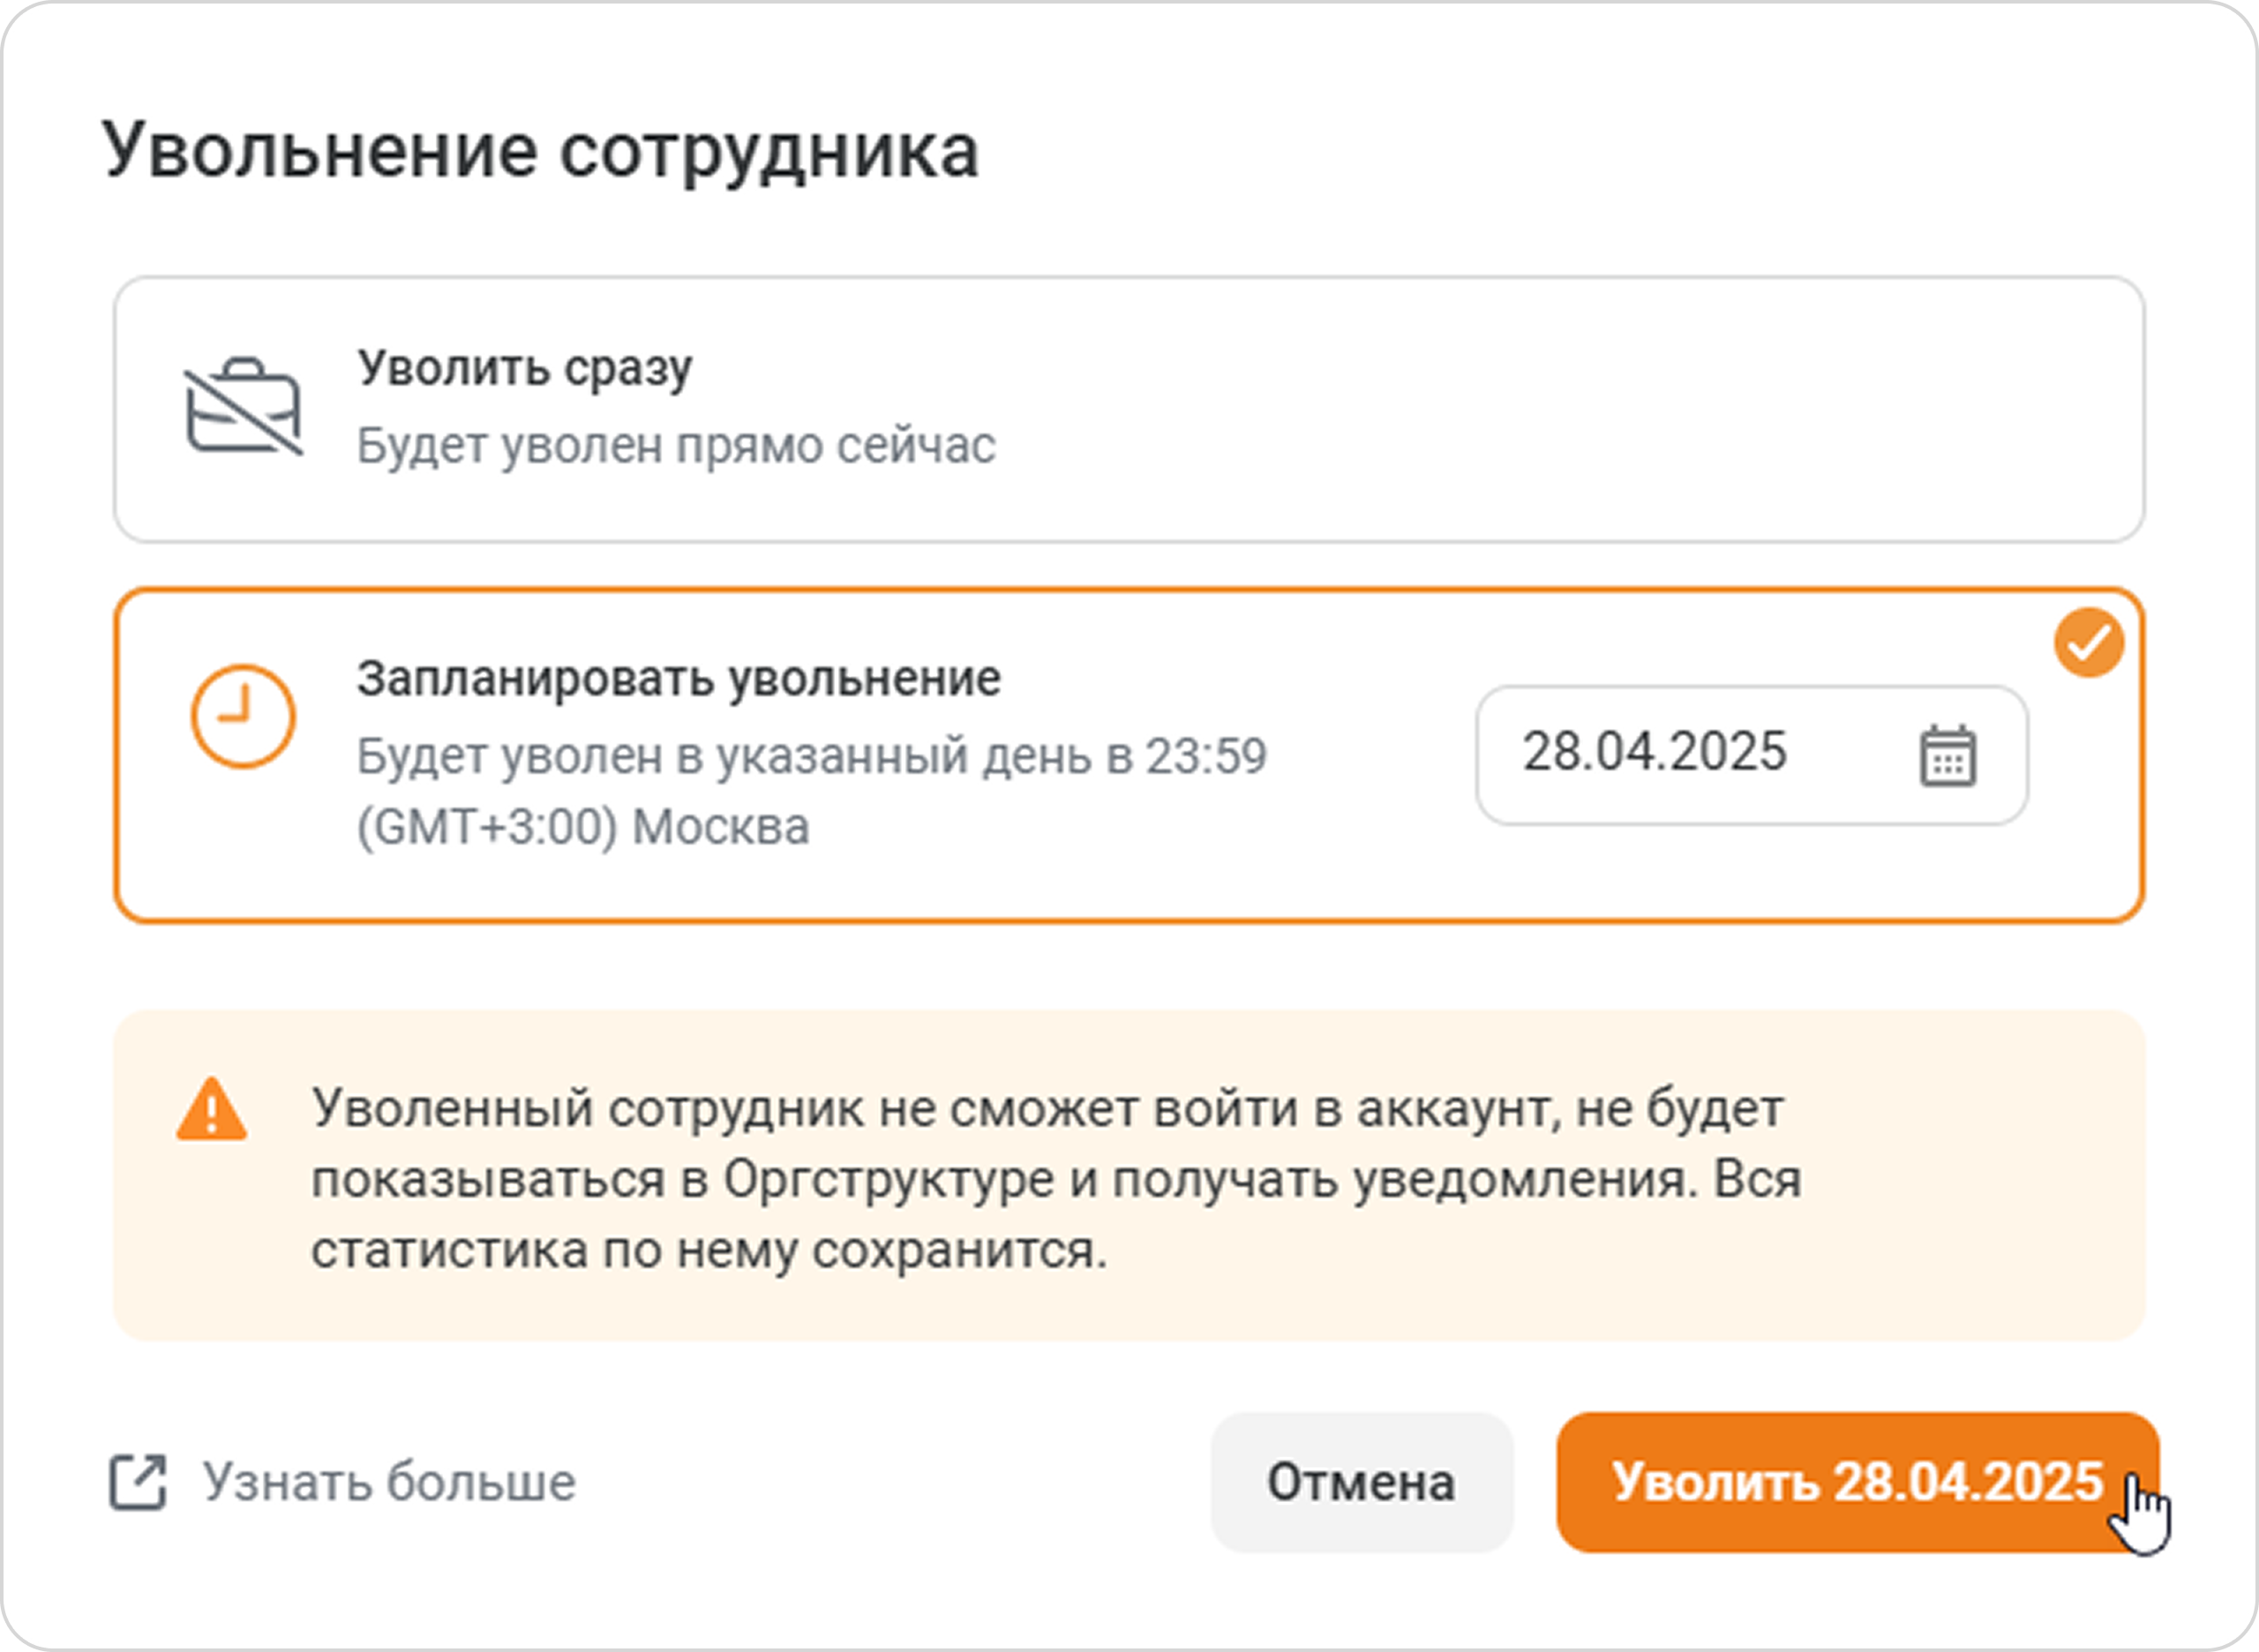Click the orange clock icon
This screenshot has width=2259, height=1652.
tap(243, 716)
